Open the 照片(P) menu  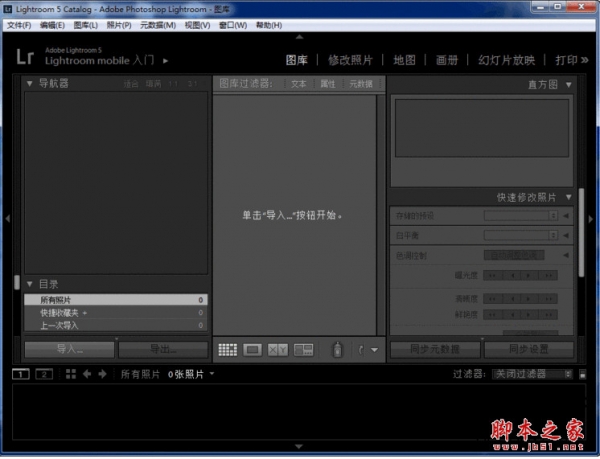(119, 25)
